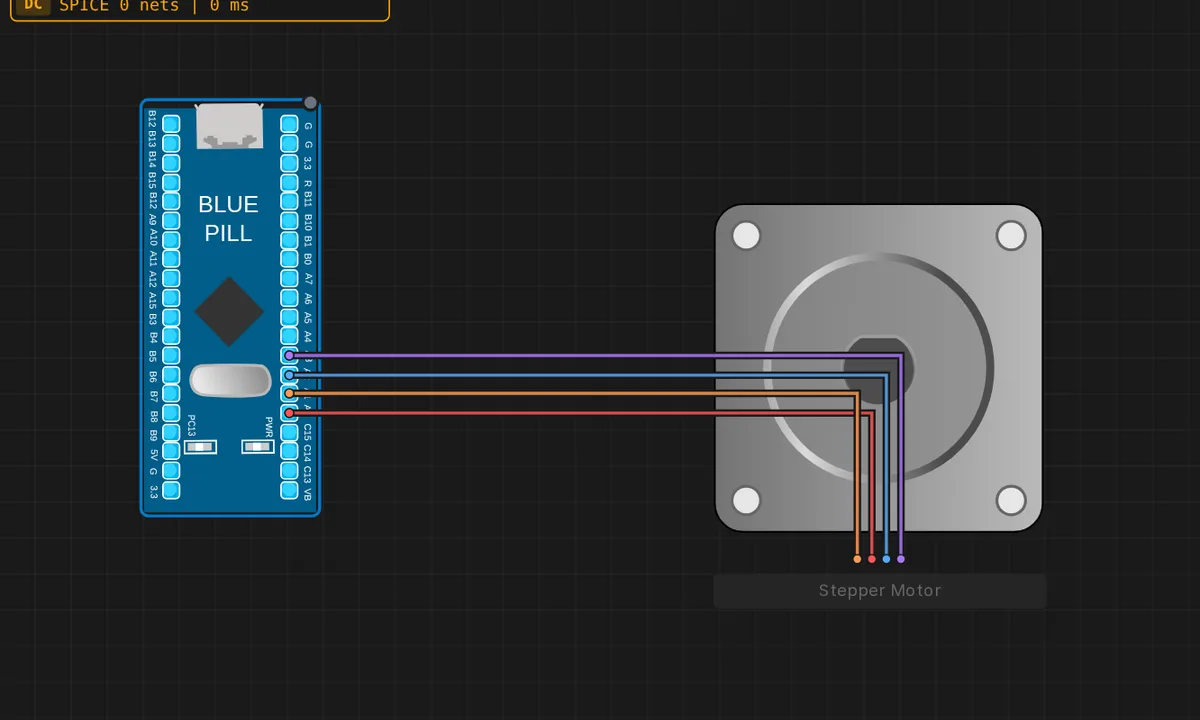
Task: Click pin B0 on the right header
Action: click(289, 259)
